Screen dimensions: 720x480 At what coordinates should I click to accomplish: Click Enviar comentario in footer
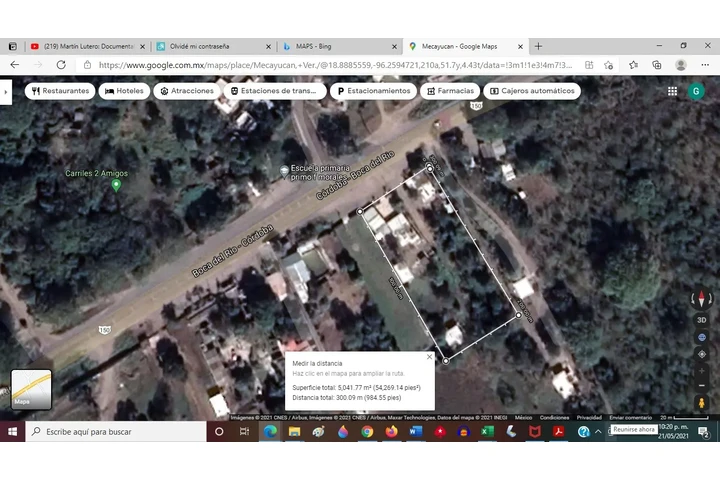click(630, 418)
